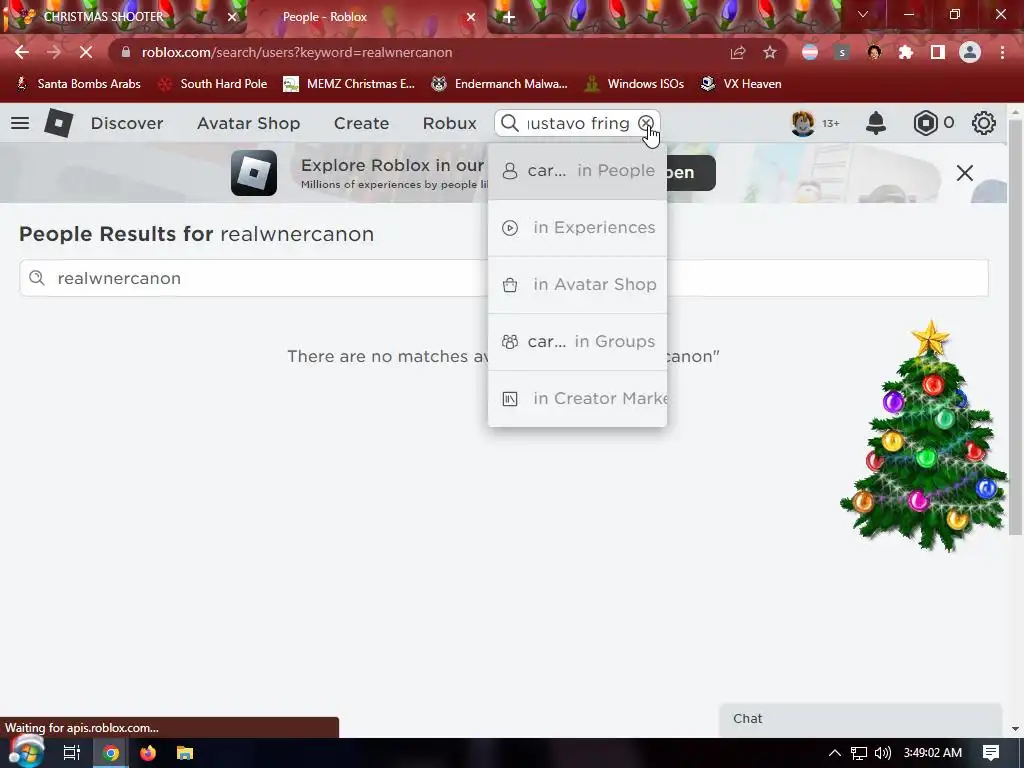Clear the gustavo fring search text

645,123
